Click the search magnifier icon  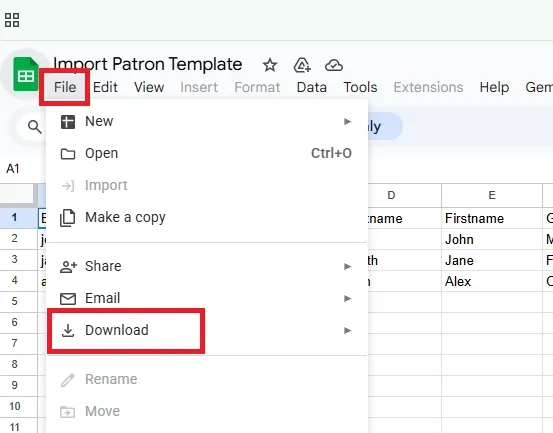tap(35, 126)
